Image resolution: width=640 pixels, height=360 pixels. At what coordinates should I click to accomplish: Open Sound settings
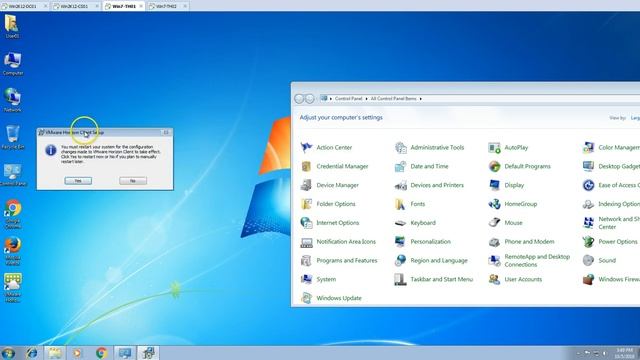[x=599, y=260]
